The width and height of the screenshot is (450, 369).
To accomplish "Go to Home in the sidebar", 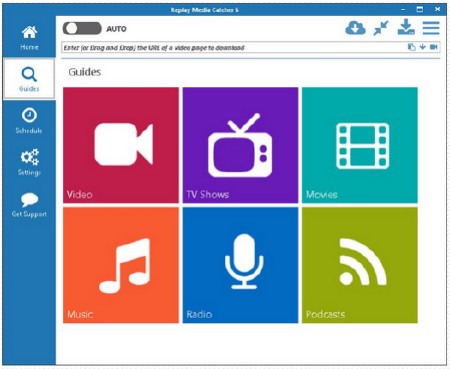I will (29, 38).
